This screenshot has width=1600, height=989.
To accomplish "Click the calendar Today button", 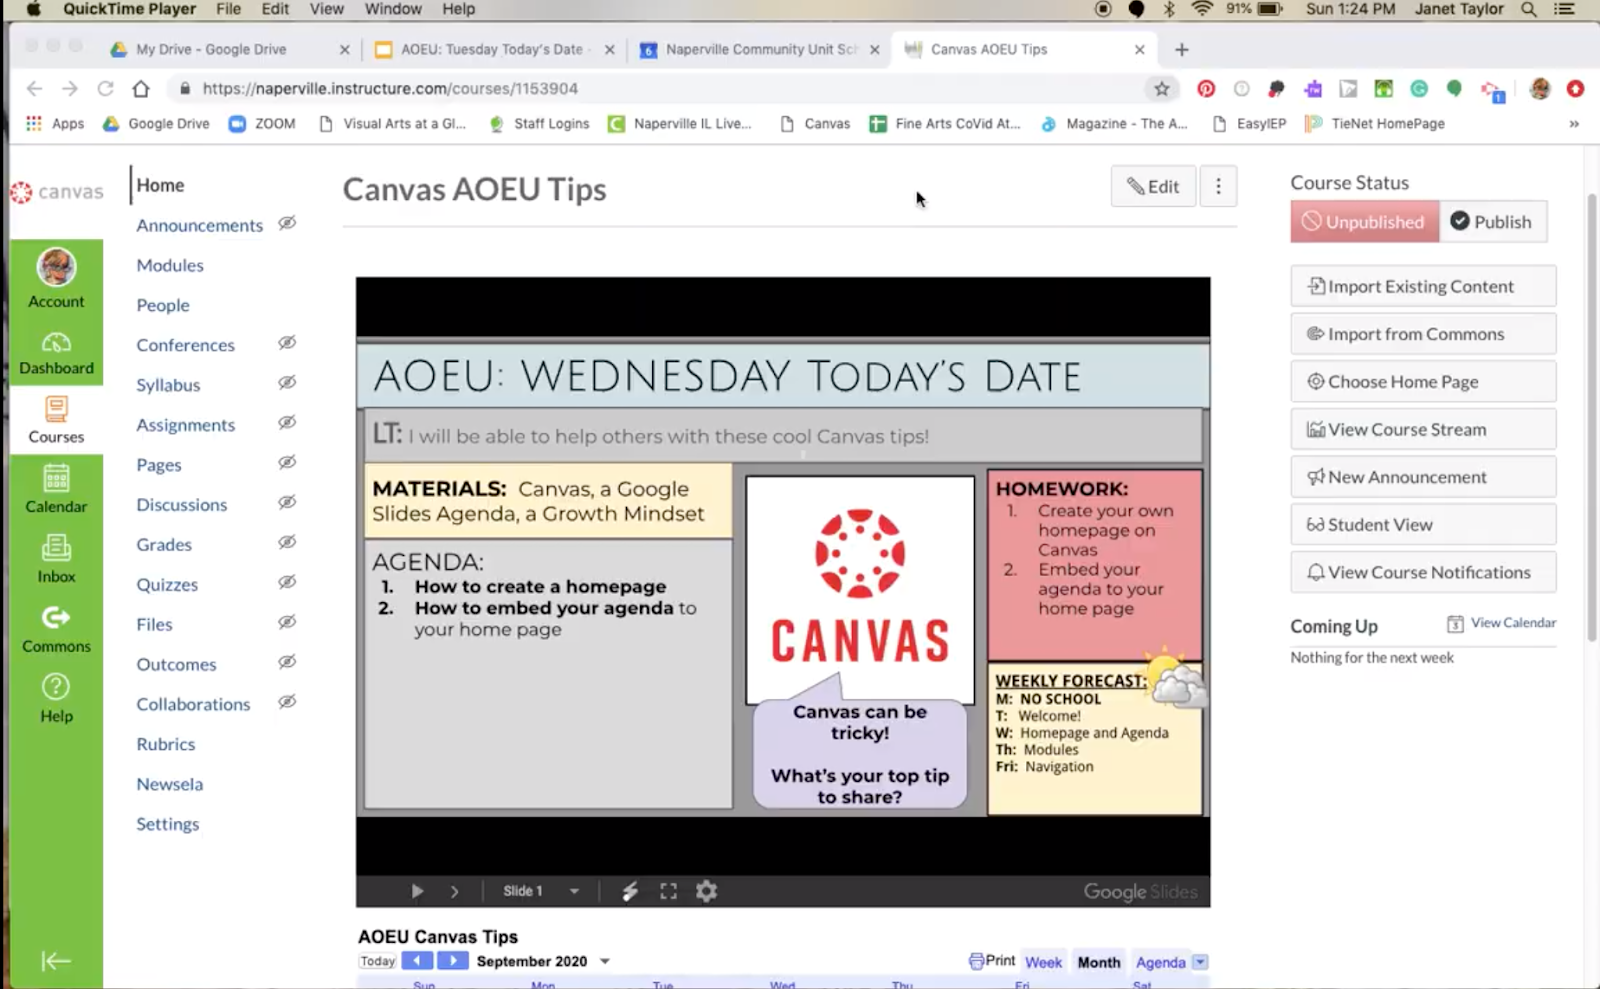I will [378, 961].
